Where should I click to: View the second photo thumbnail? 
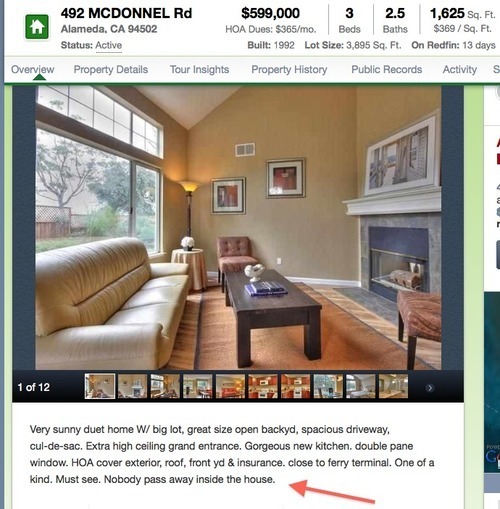click(x=132, y=386)
